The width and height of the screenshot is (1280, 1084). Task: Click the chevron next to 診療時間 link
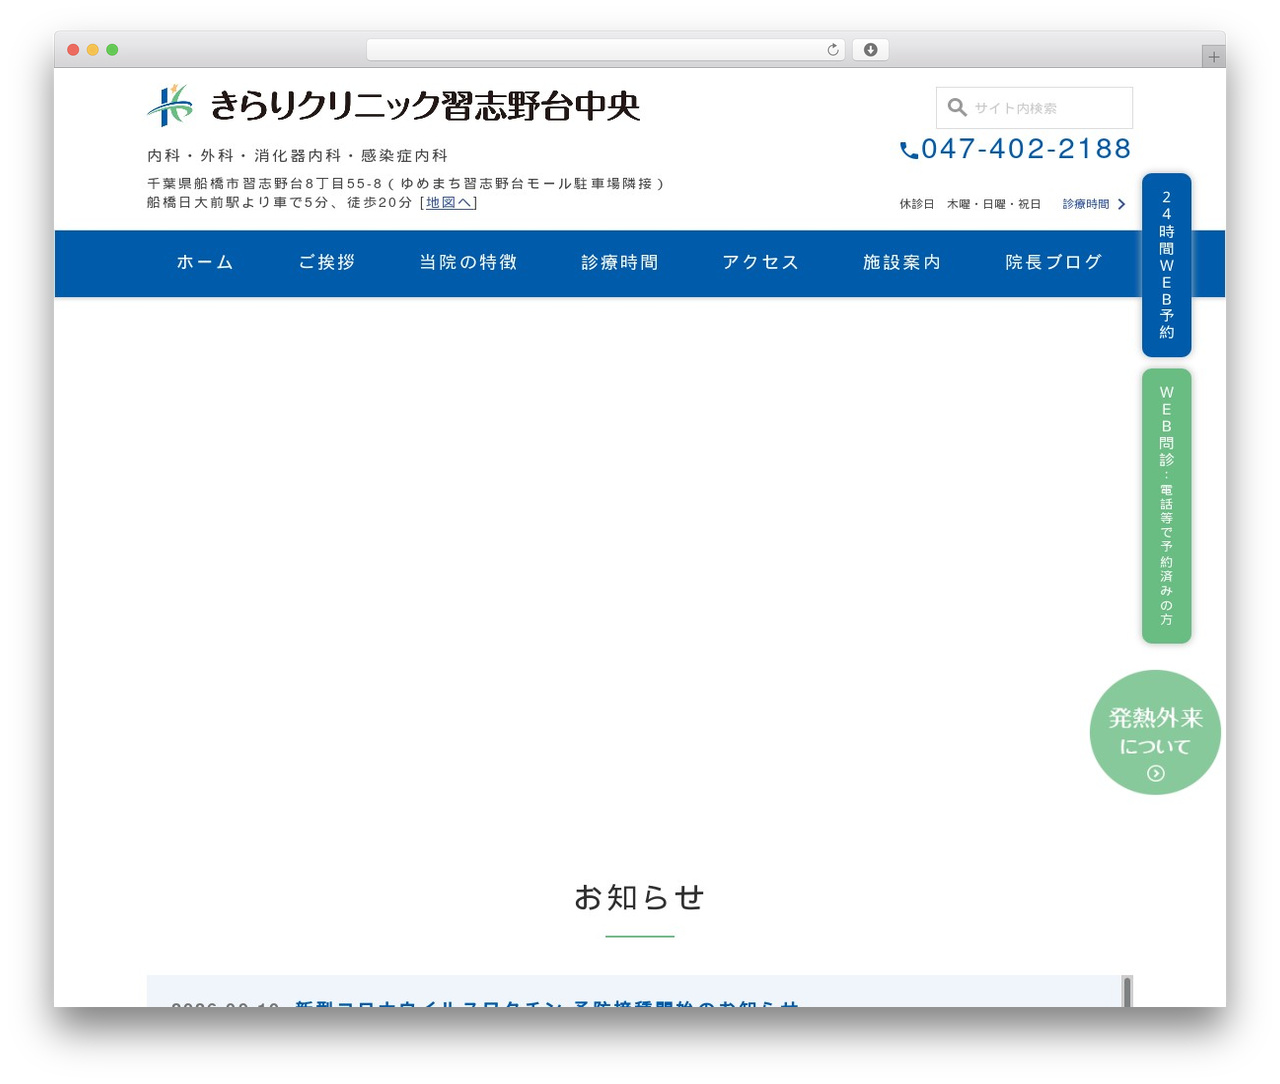1122,204
